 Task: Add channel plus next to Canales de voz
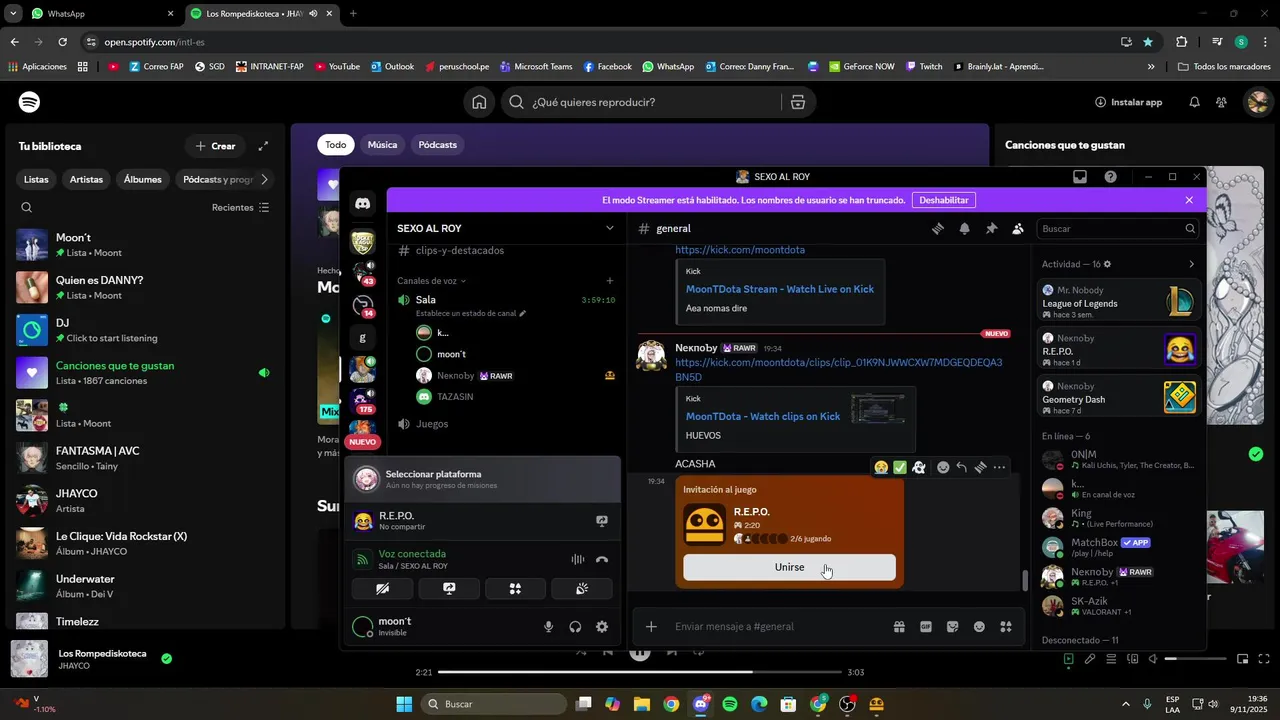click(610, 281)
